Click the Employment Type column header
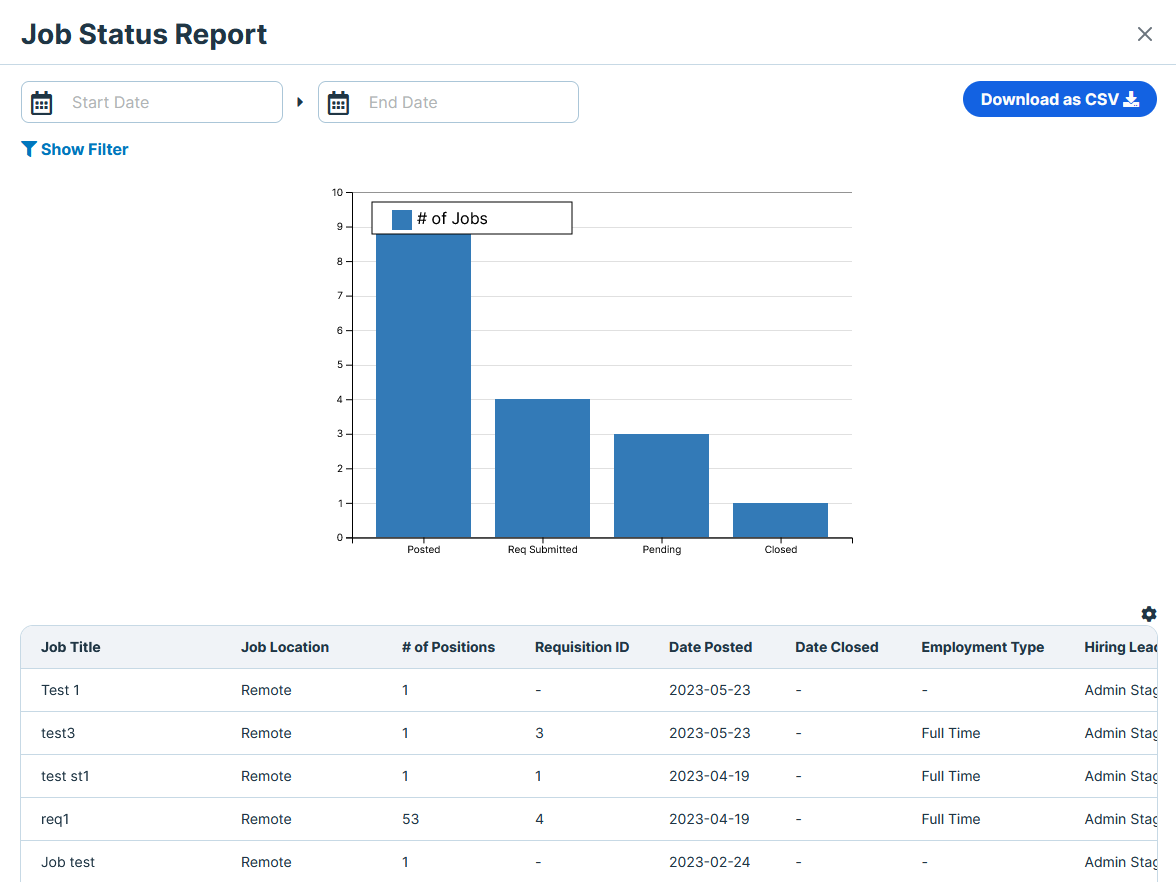The width and height of the screenshot is (1176, 882). pos(982,647)
